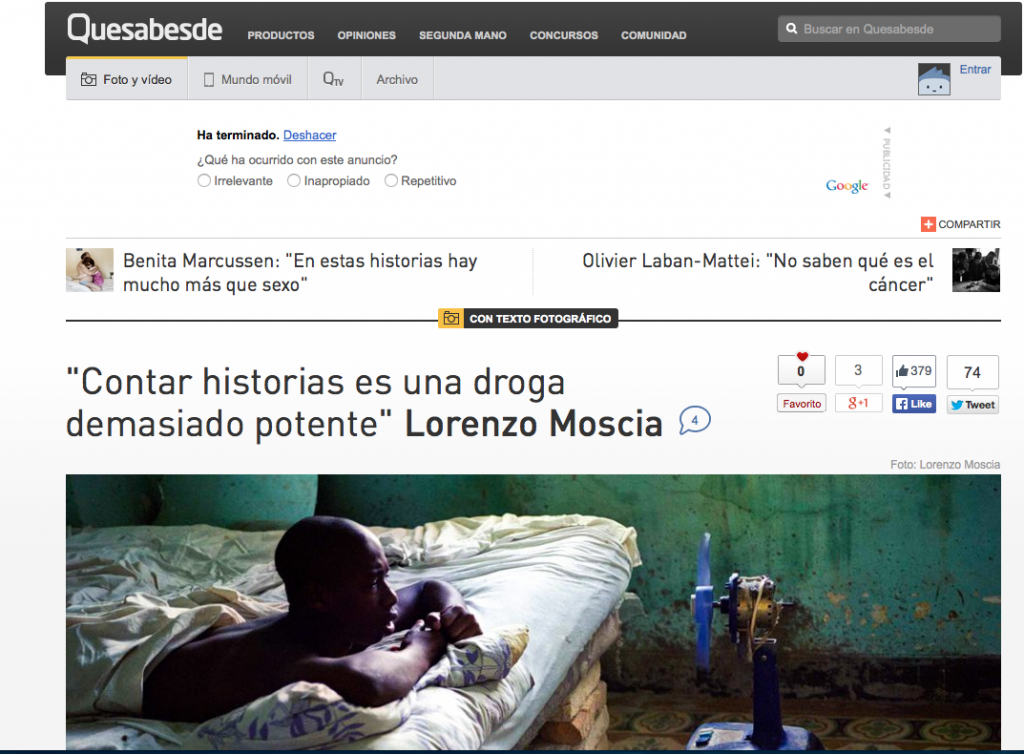Image resolution: width=1024 pixels, height=754 pixels.
Task: Open the QTV tab
Action: 333,80
